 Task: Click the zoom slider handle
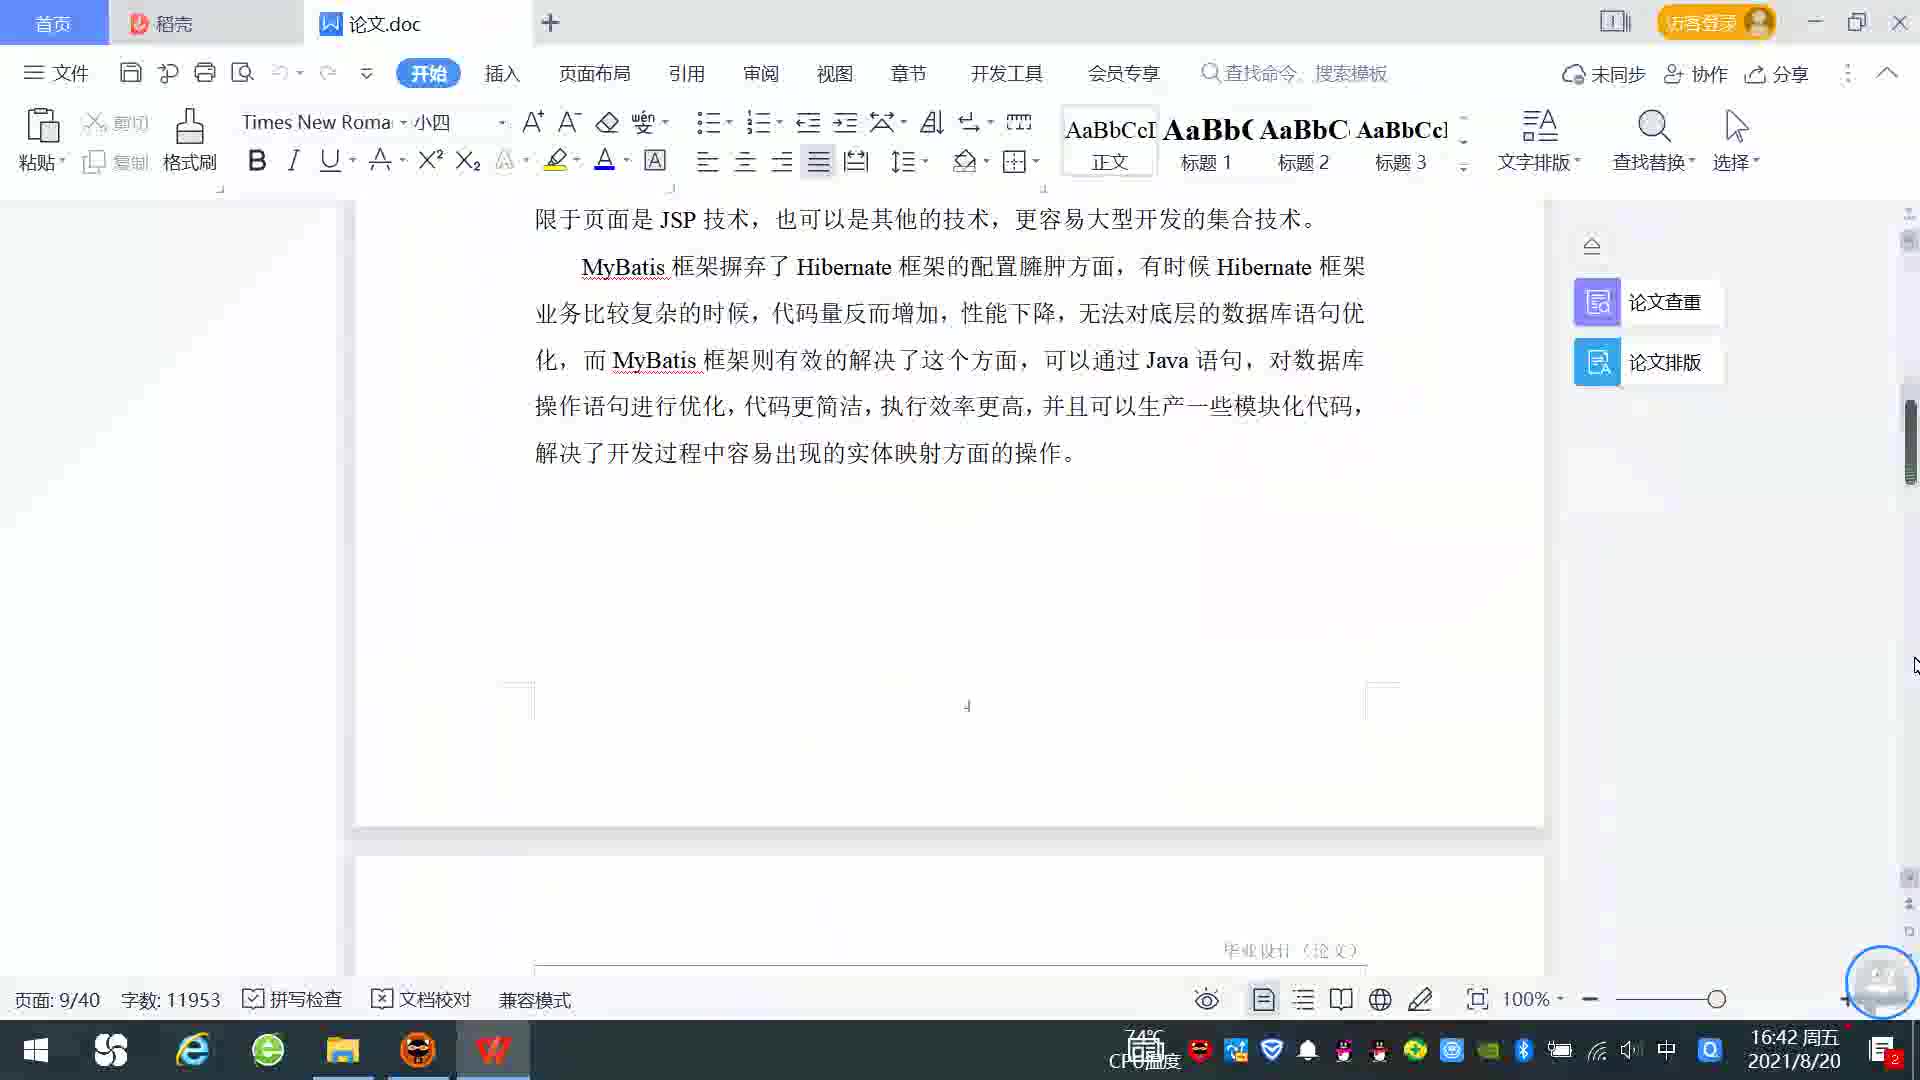click(x=1716, y=999)
